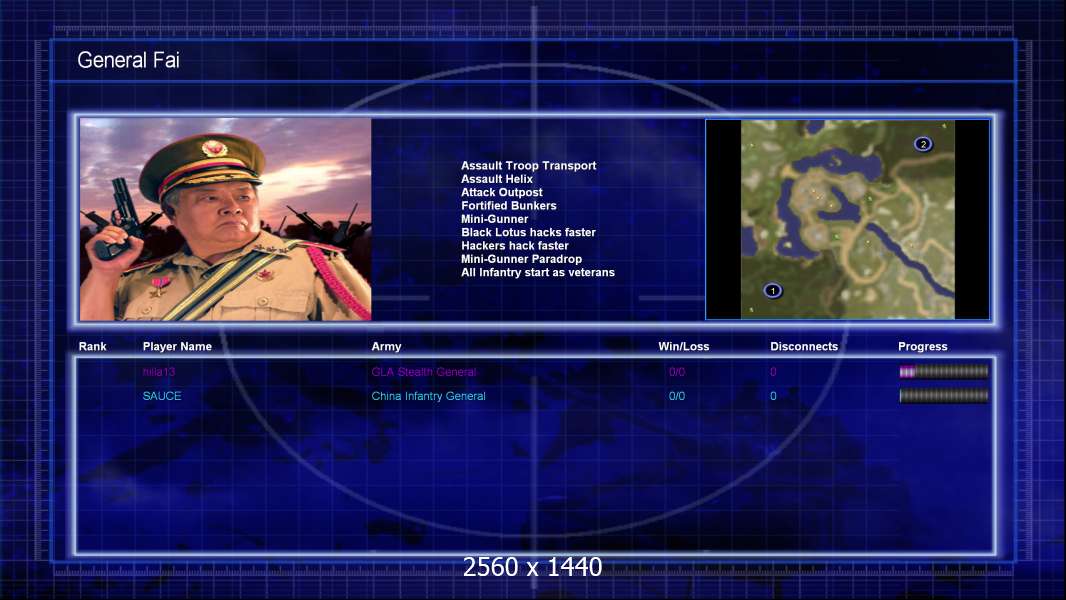1066x600 pixels.
Task: Select player name hila13
Action: click(158, 372)
